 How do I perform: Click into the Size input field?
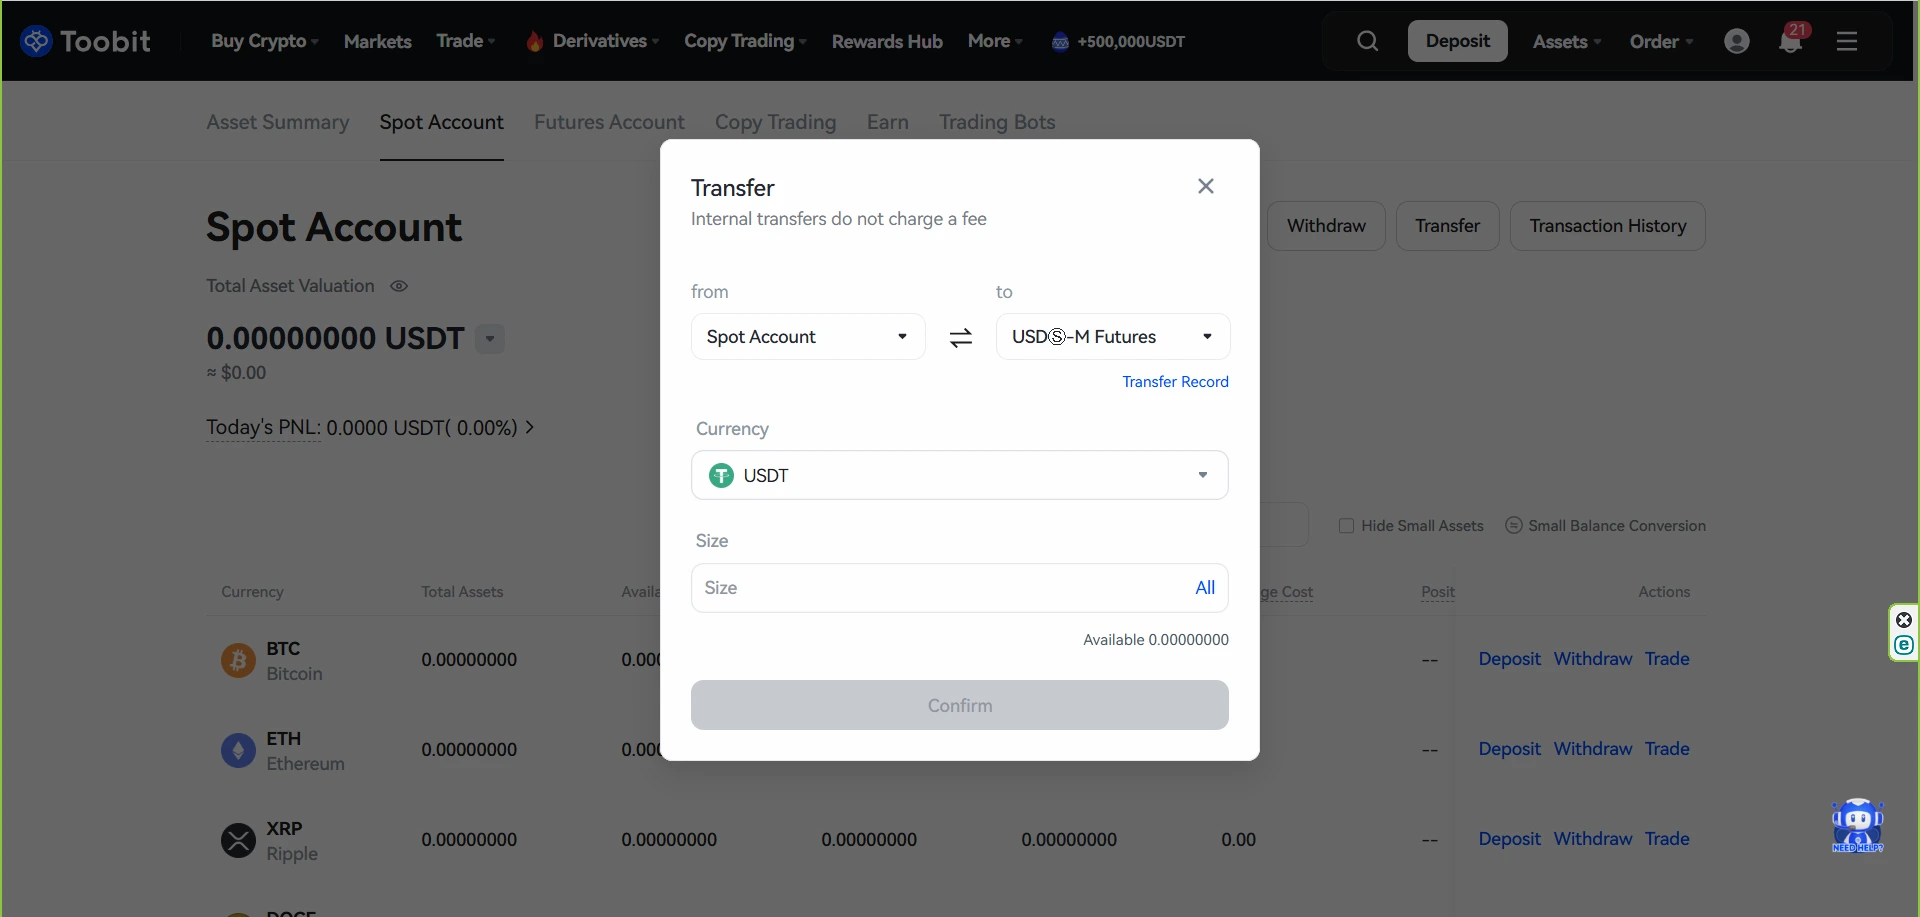[930, 588]
